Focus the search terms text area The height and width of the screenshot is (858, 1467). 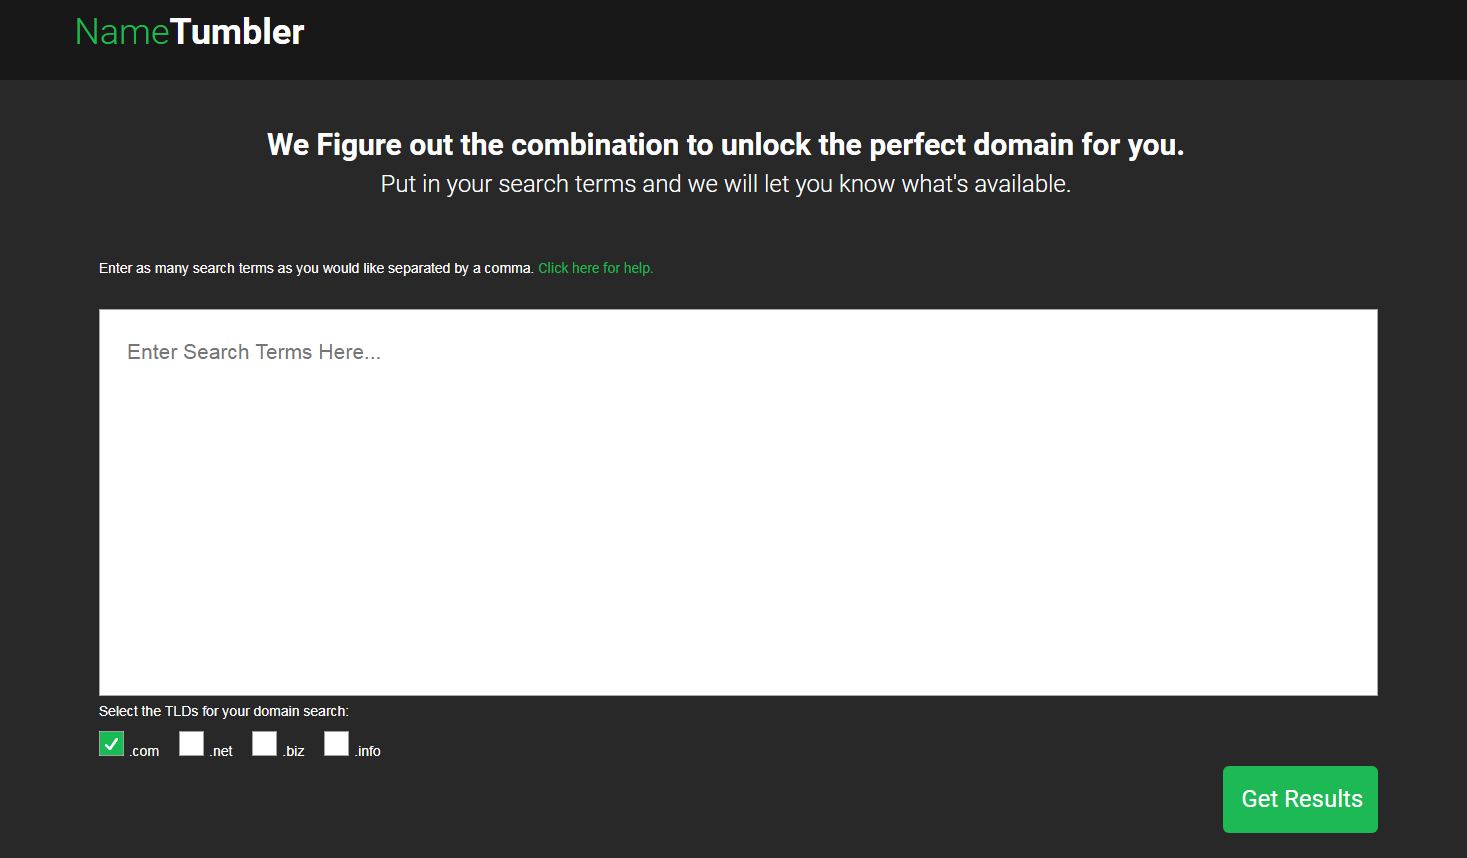[738, 502]
